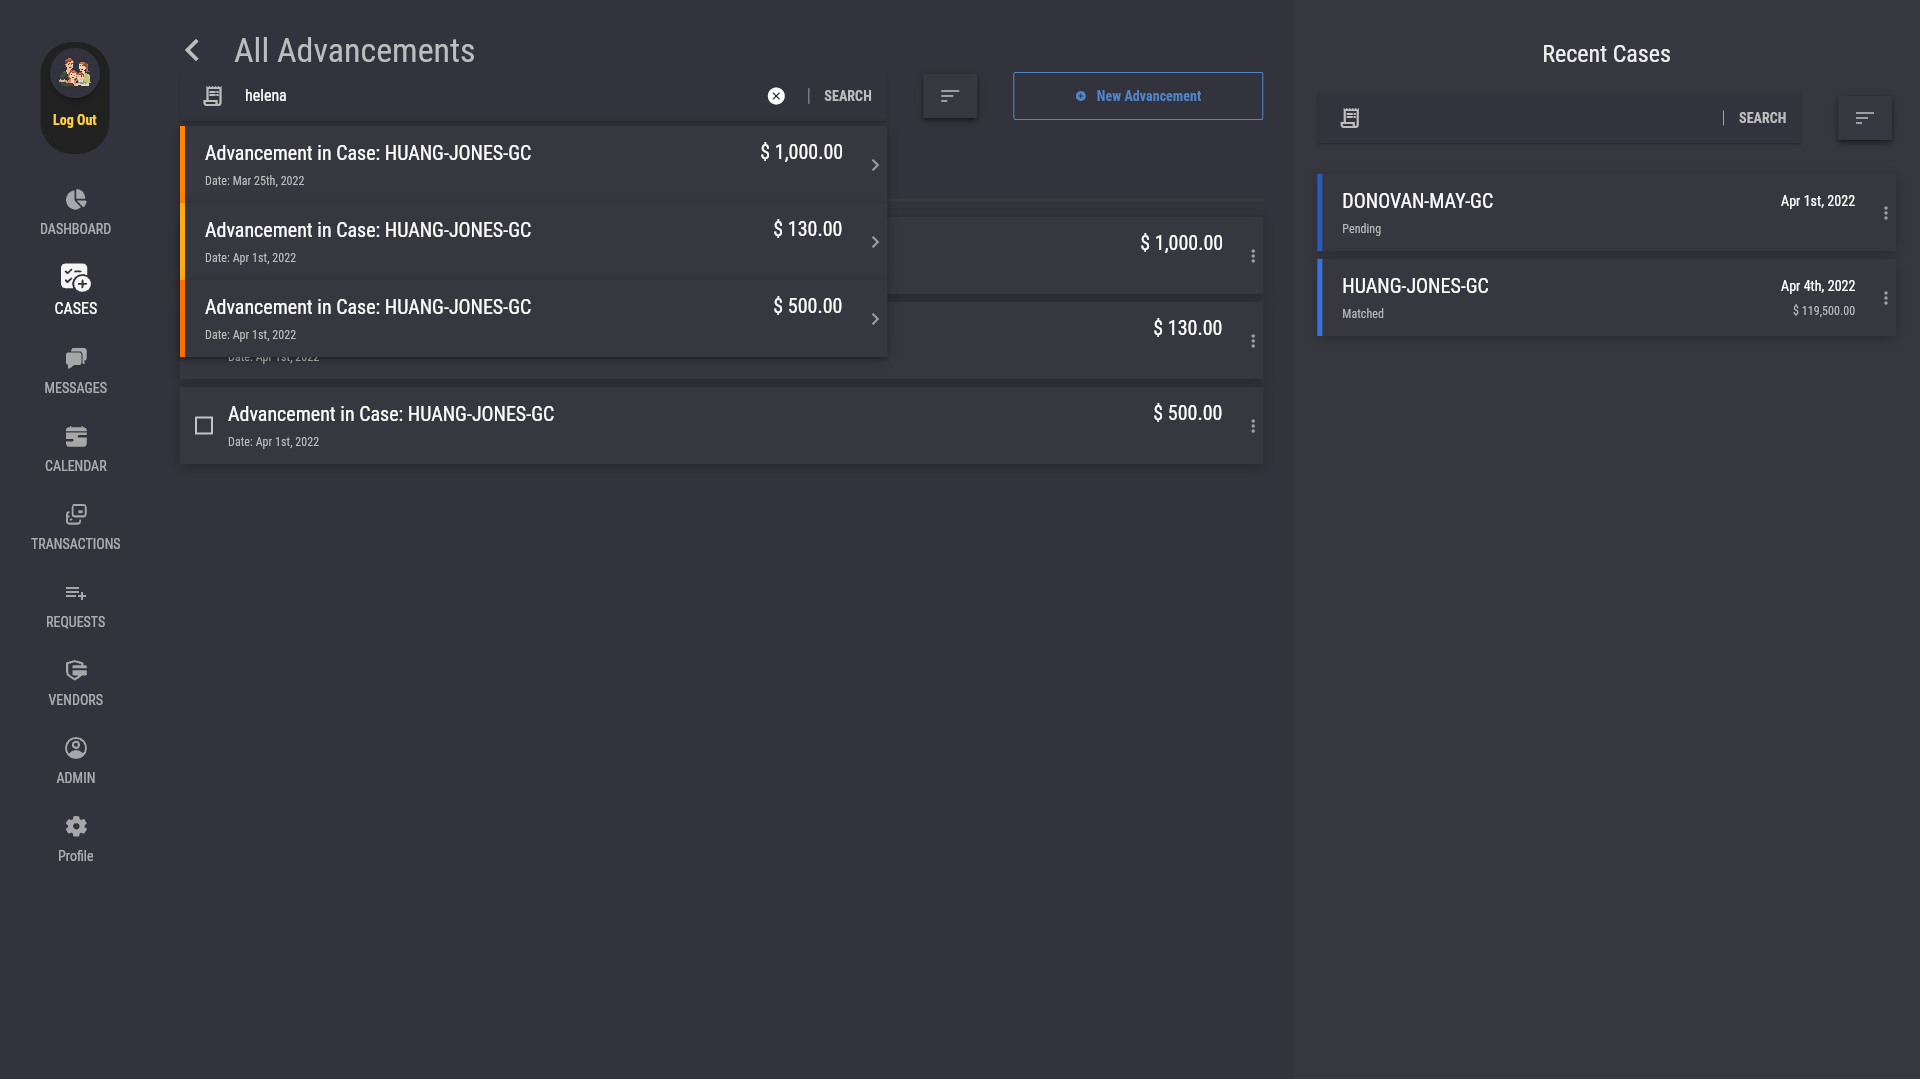
Task: Expand the $500.00 search suggestion chevron
Action: pyautogui.click(x=875, y=319)
